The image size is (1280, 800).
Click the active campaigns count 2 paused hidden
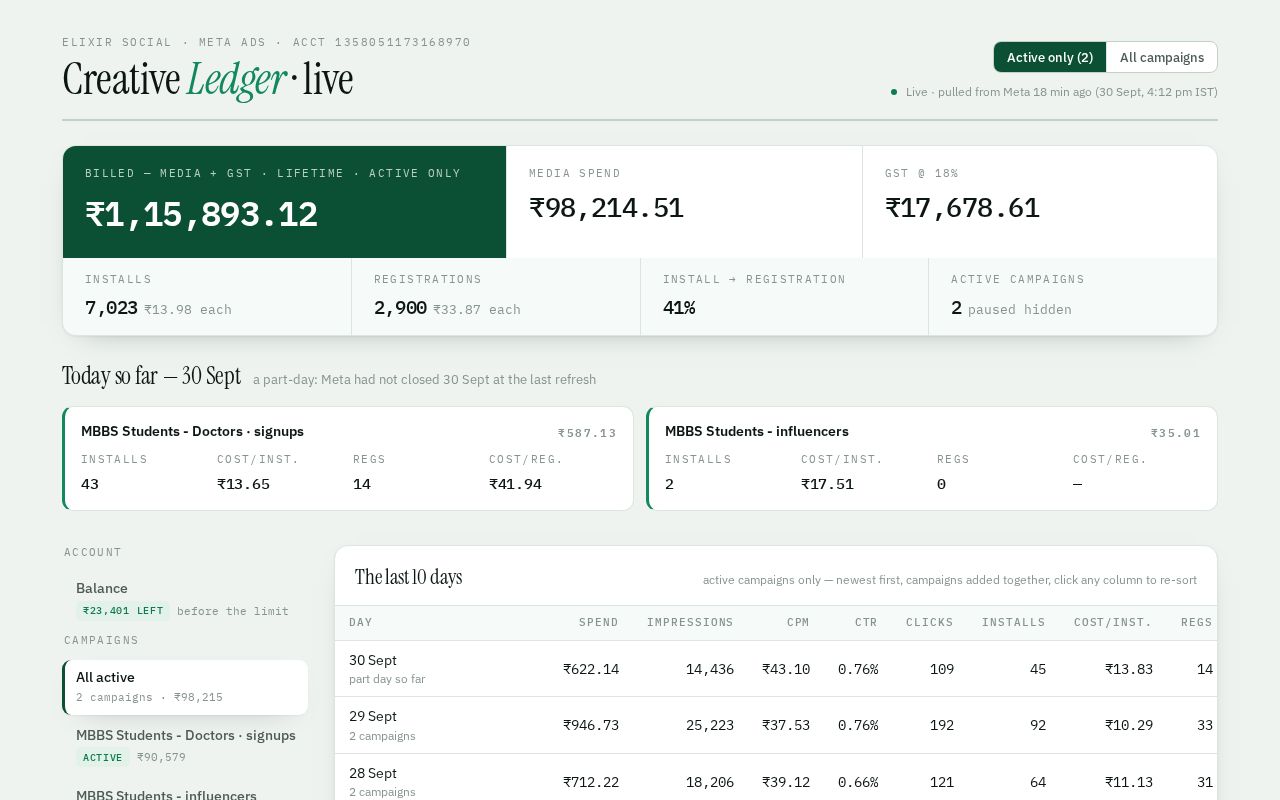1011,308
